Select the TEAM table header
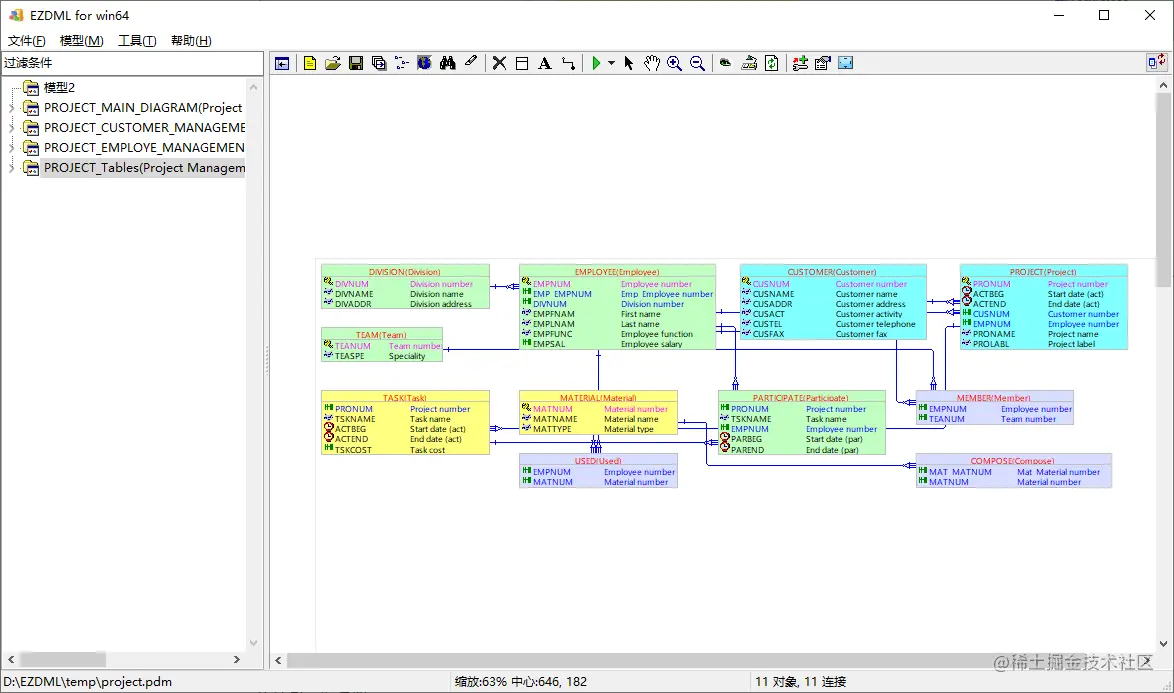This screenshot has width=1174, height=693. click(x=381, y=335)
